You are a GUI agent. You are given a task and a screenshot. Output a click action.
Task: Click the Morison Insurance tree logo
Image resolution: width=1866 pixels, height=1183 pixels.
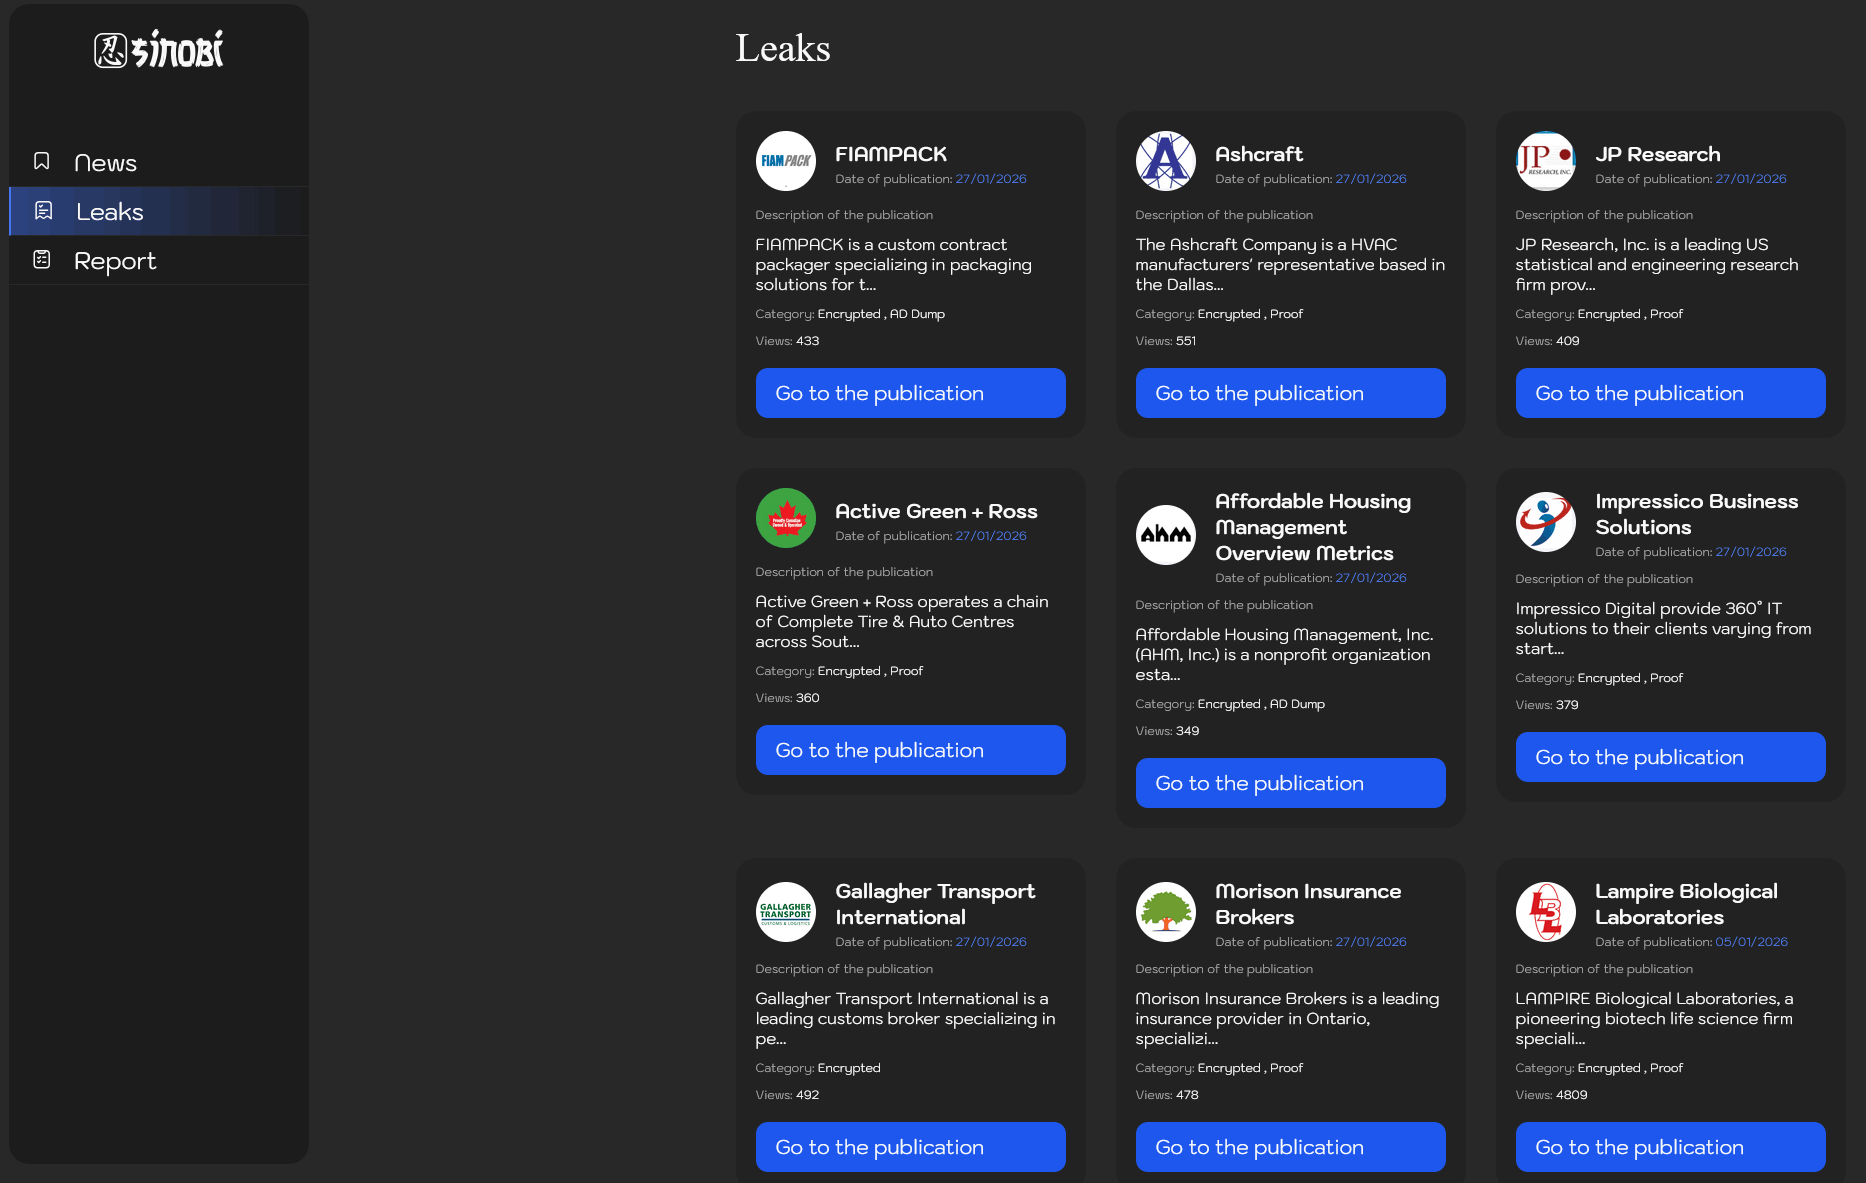point(1166,912)
